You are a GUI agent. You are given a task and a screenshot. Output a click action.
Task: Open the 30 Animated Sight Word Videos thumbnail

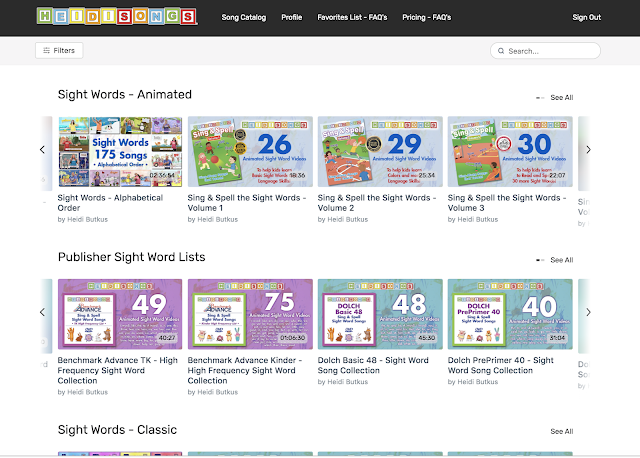[510, 151]
